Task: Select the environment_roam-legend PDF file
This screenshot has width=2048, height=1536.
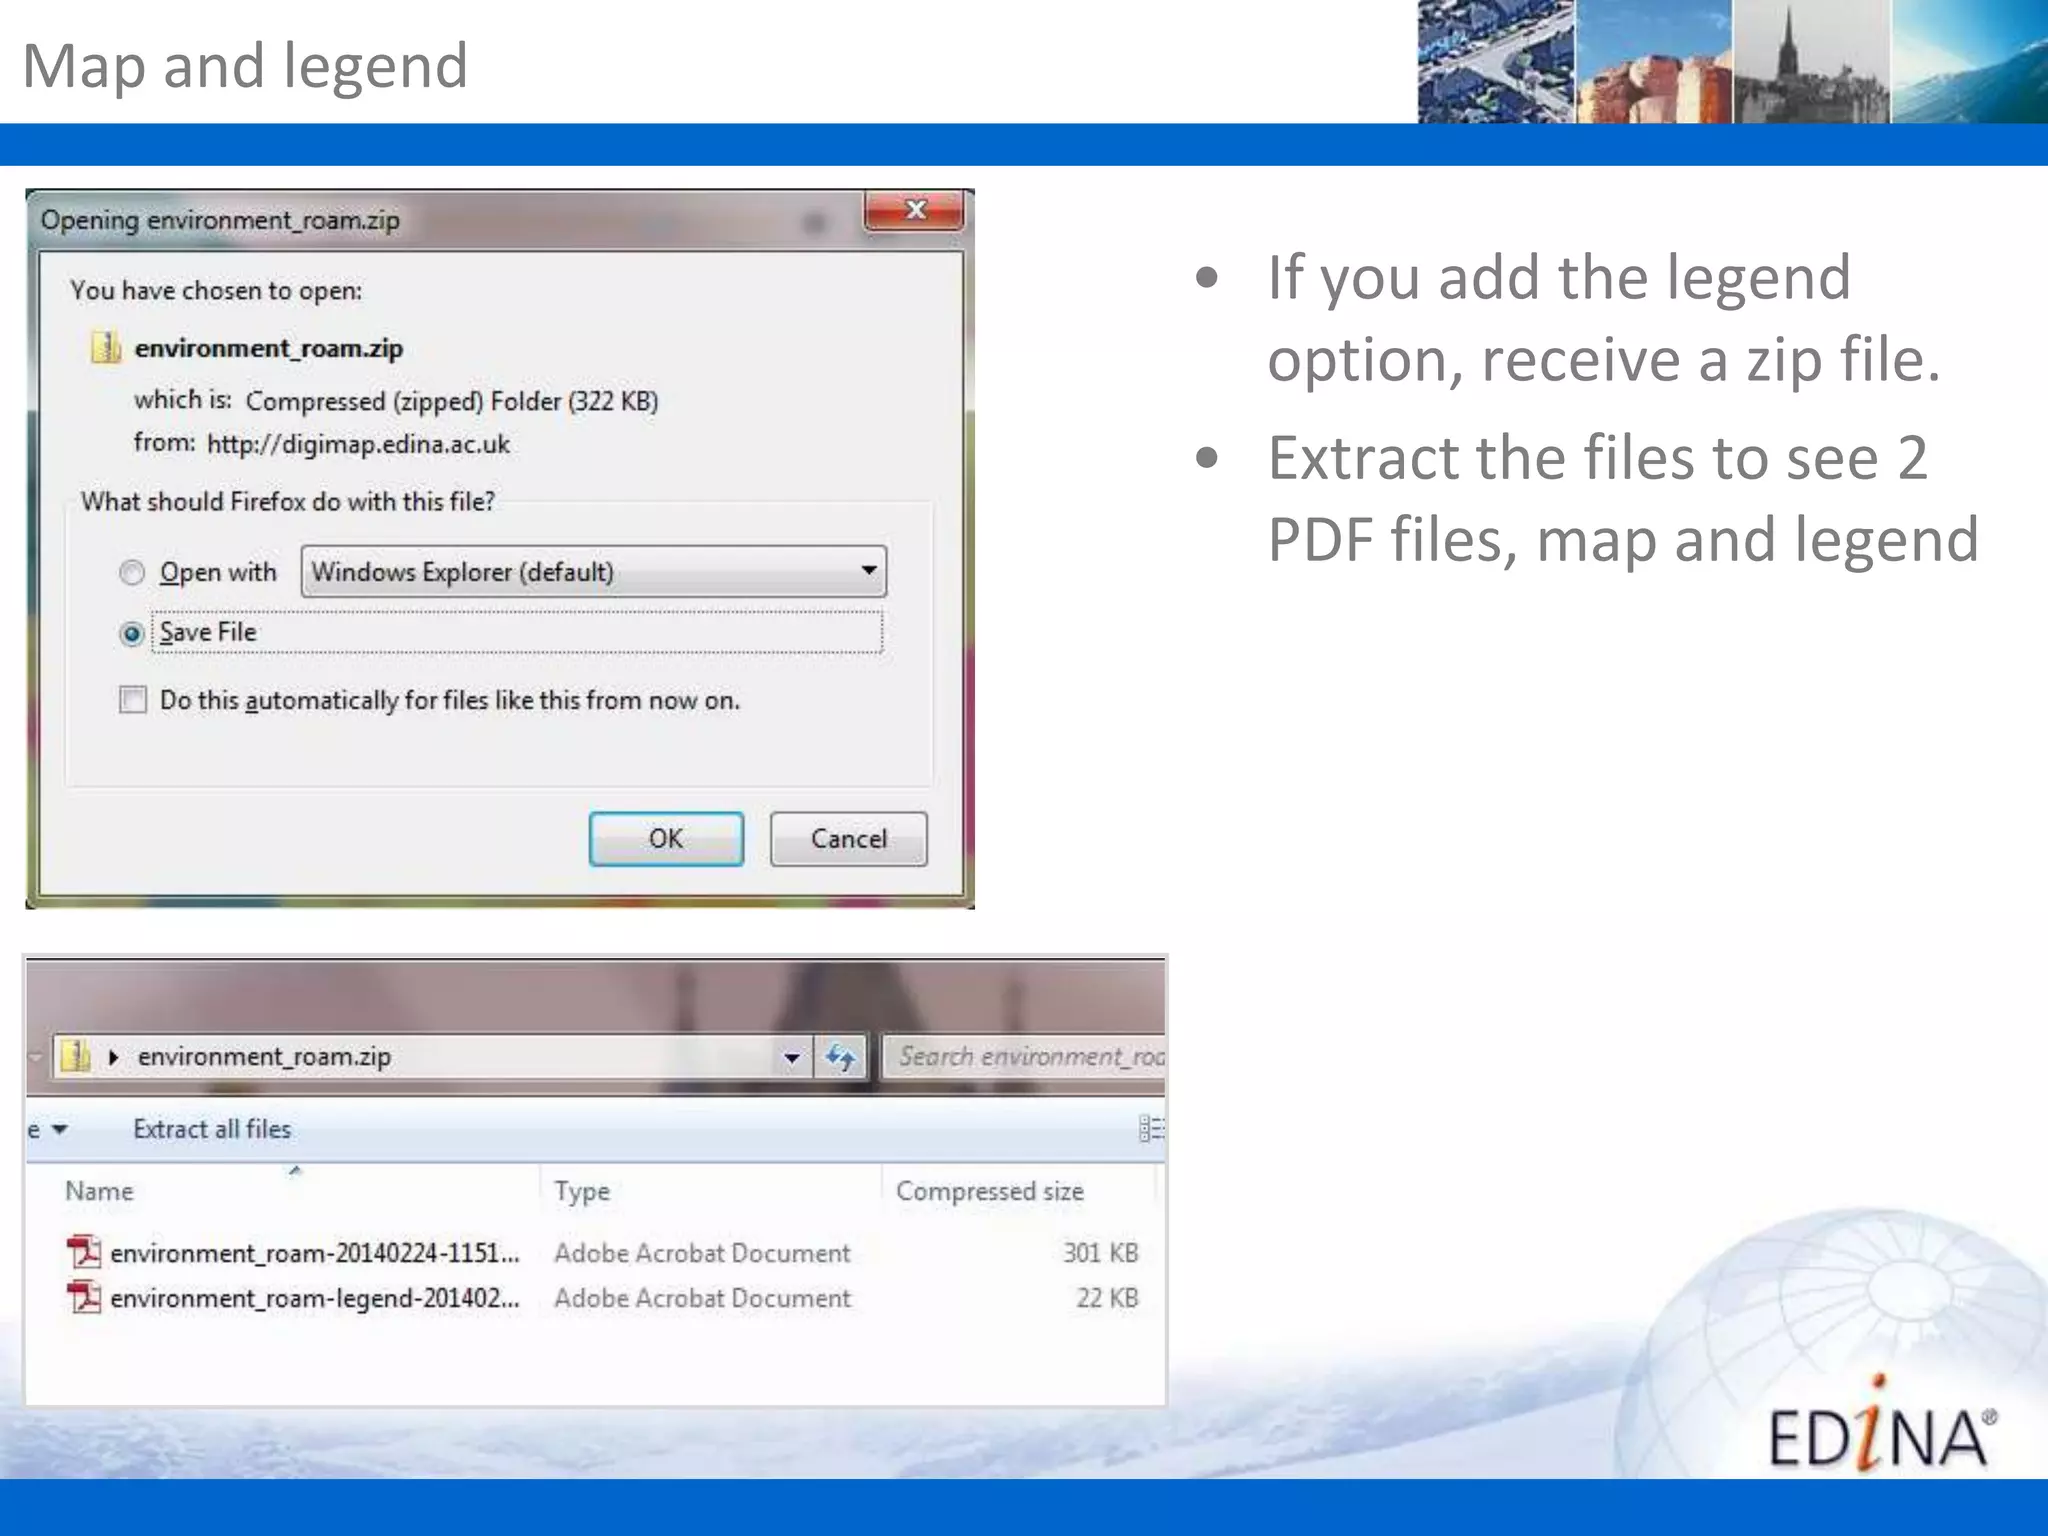Action: (x=315, y=1298)
